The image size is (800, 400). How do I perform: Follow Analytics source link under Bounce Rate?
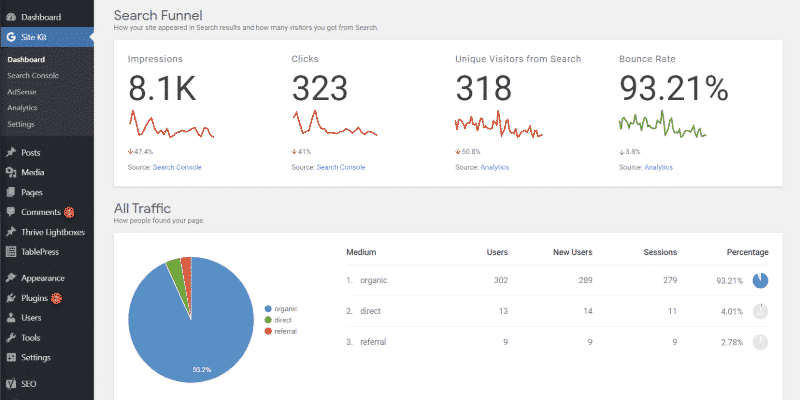tap(658, 167)
